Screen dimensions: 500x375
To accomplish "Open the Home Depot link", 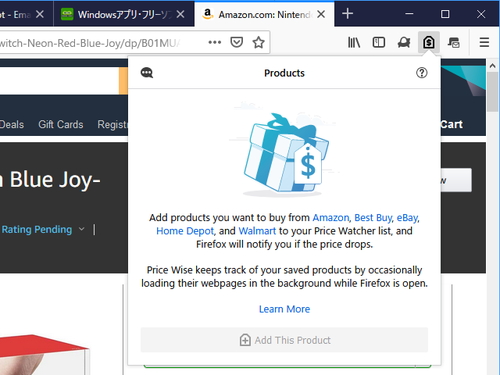I will click(x=185, y=231).
